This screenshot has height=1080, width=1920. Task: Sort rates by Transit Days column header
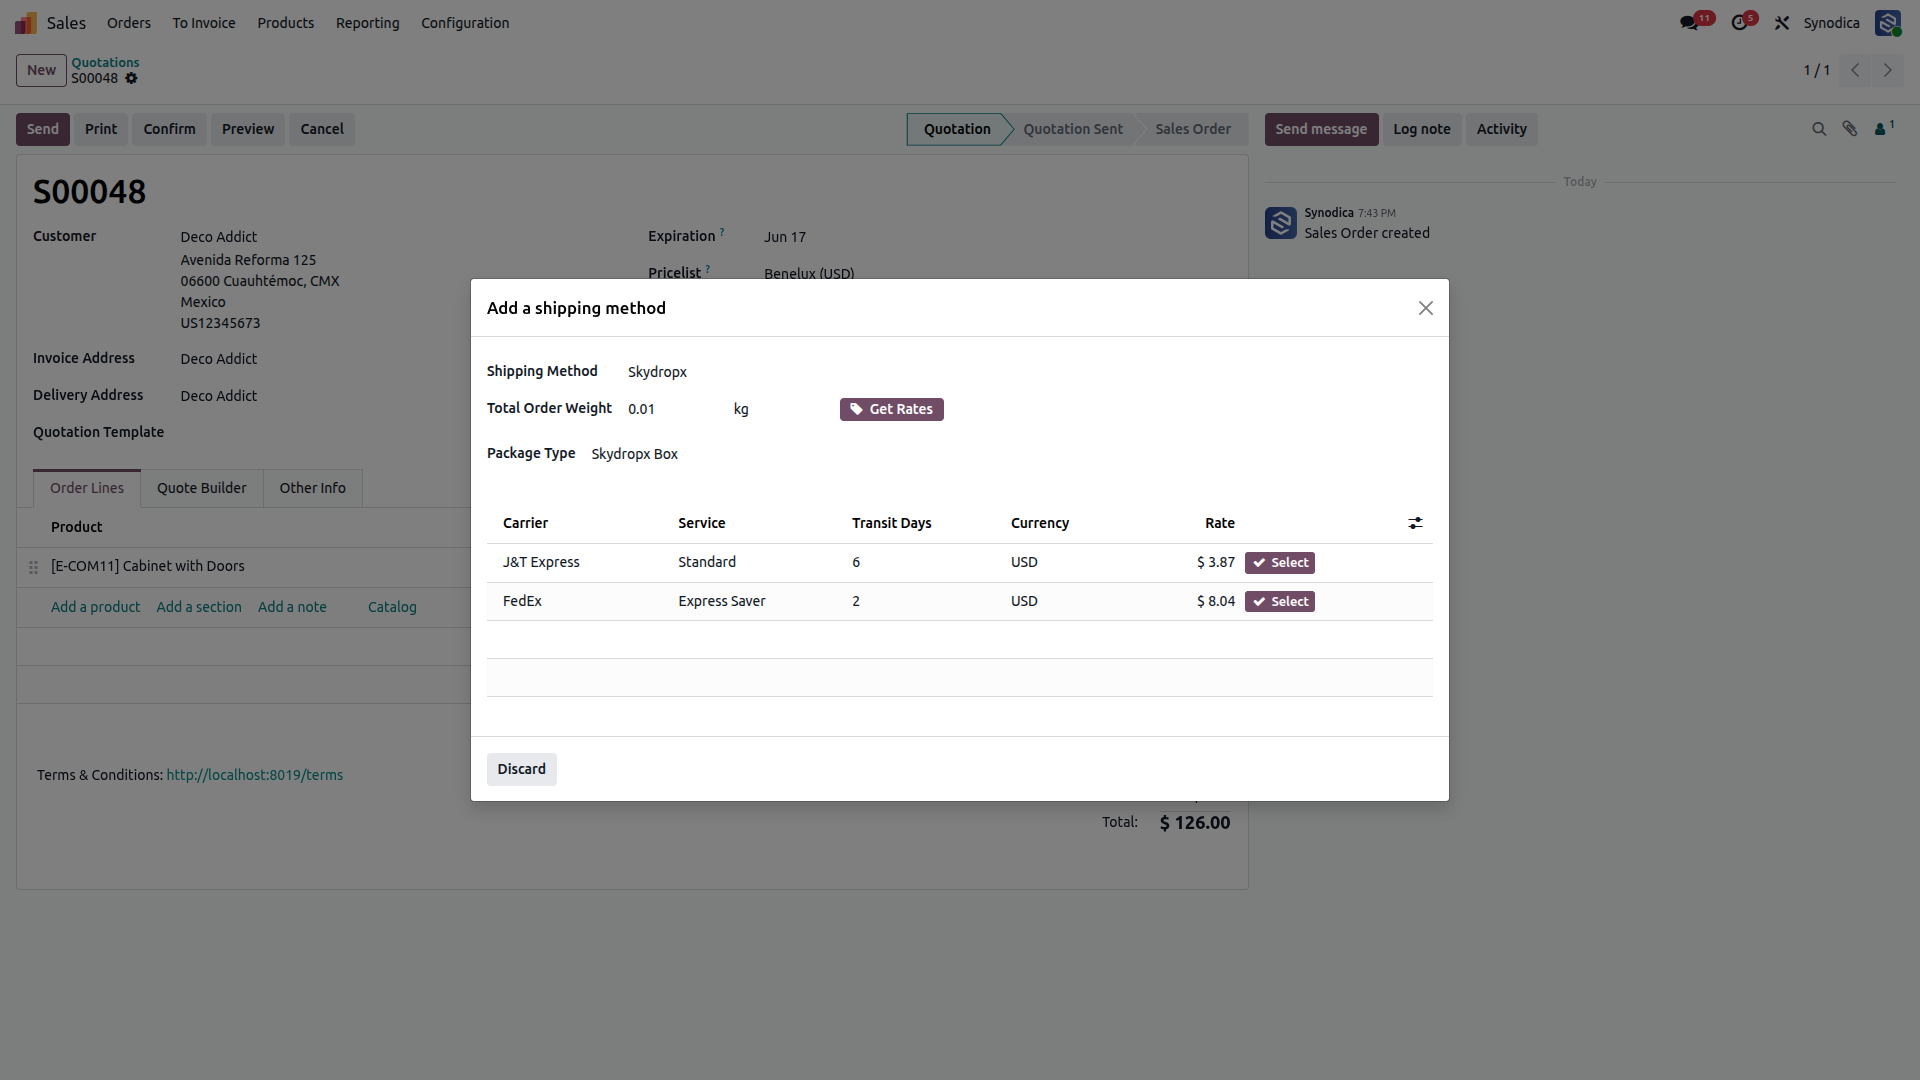click(892, 523)
